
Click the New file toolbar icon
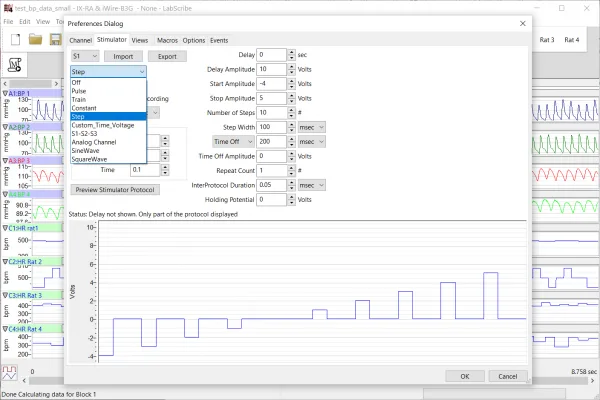14,39
